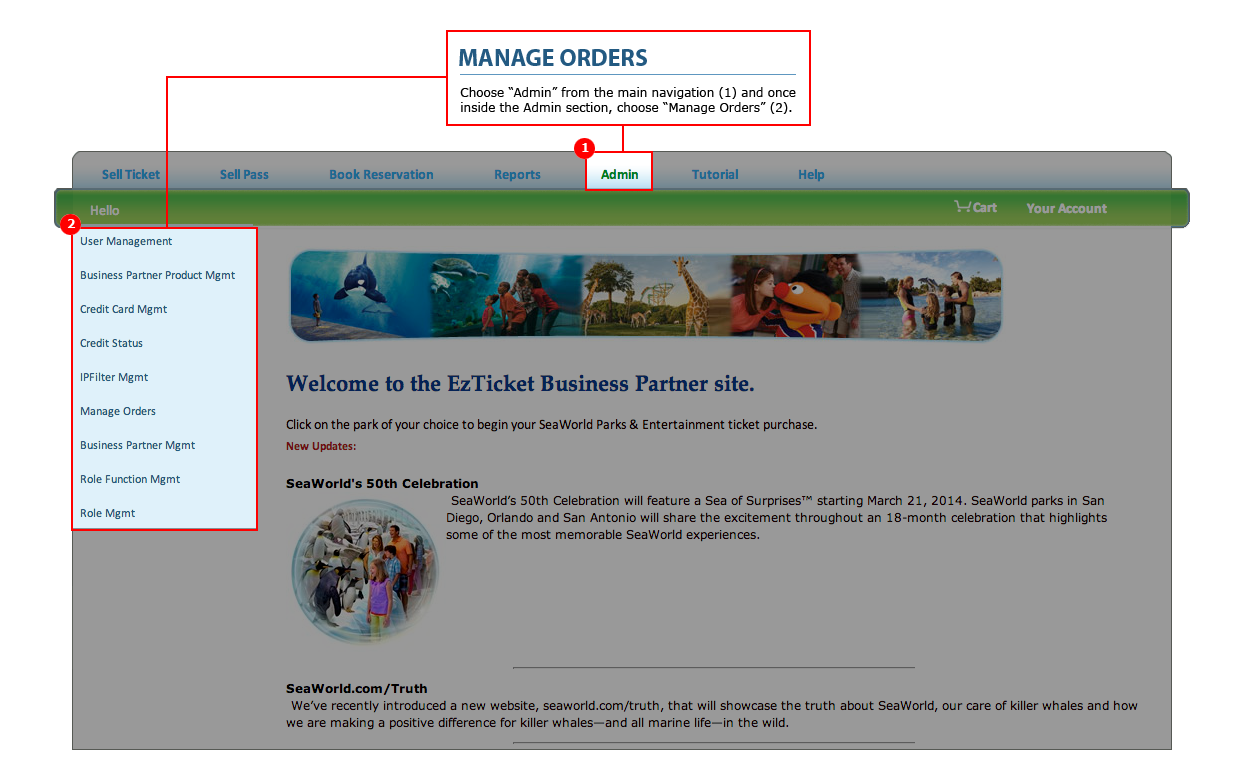Open the Tutorial tab
The height and width of the screenshot is (760, 1243).
[x=715, y=175]
